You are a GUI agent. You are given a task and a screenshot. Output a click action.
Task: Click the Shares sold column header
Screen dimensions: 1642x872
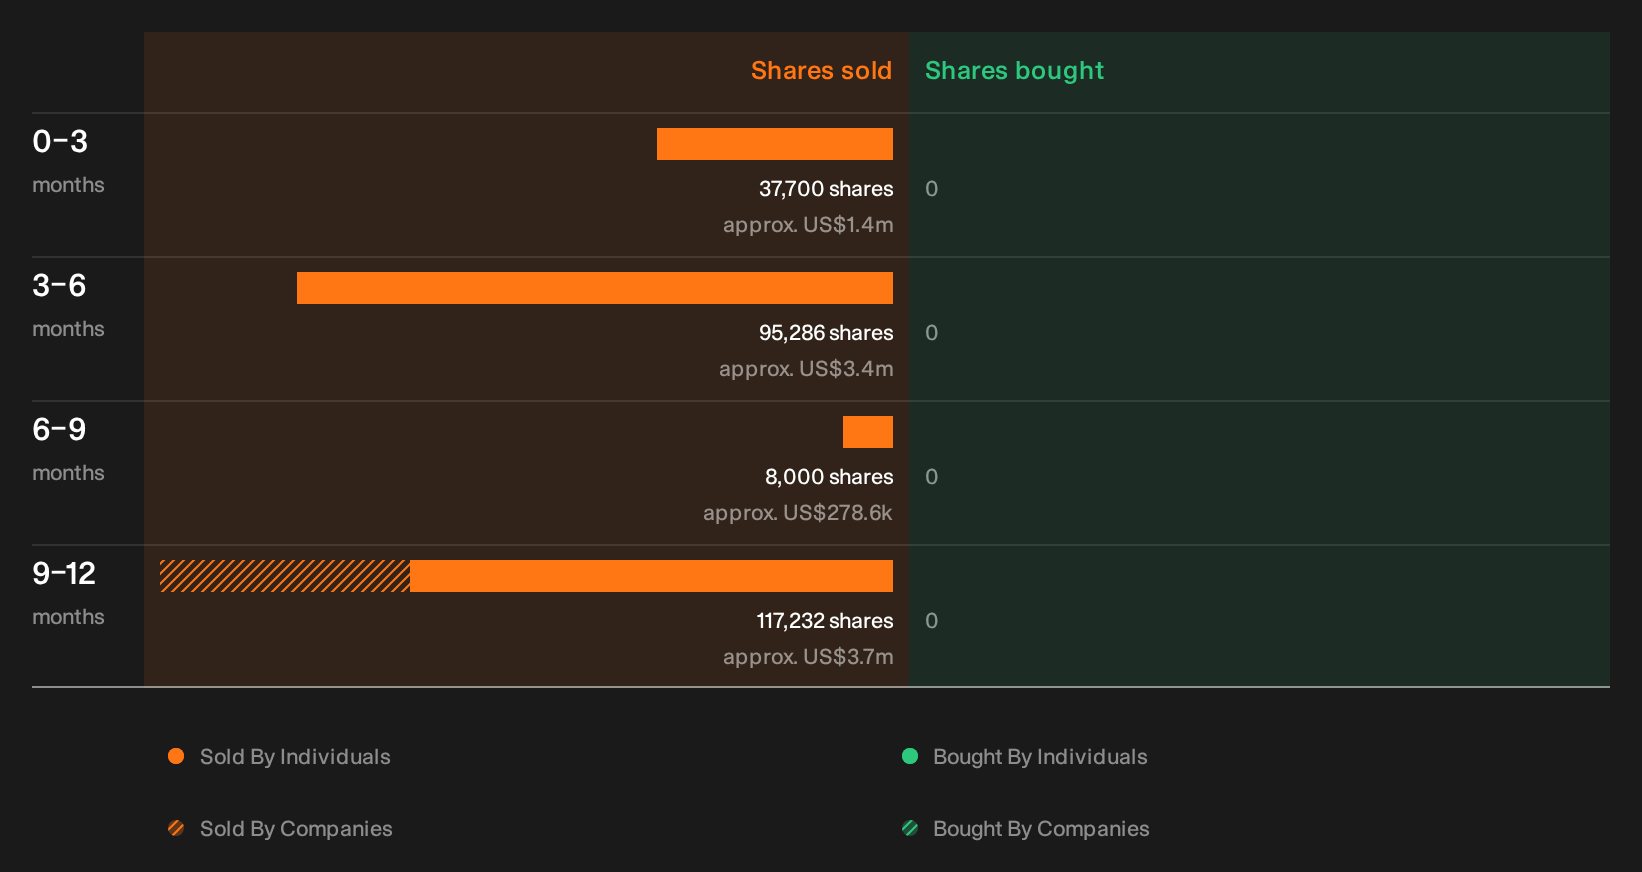point(821,71)
